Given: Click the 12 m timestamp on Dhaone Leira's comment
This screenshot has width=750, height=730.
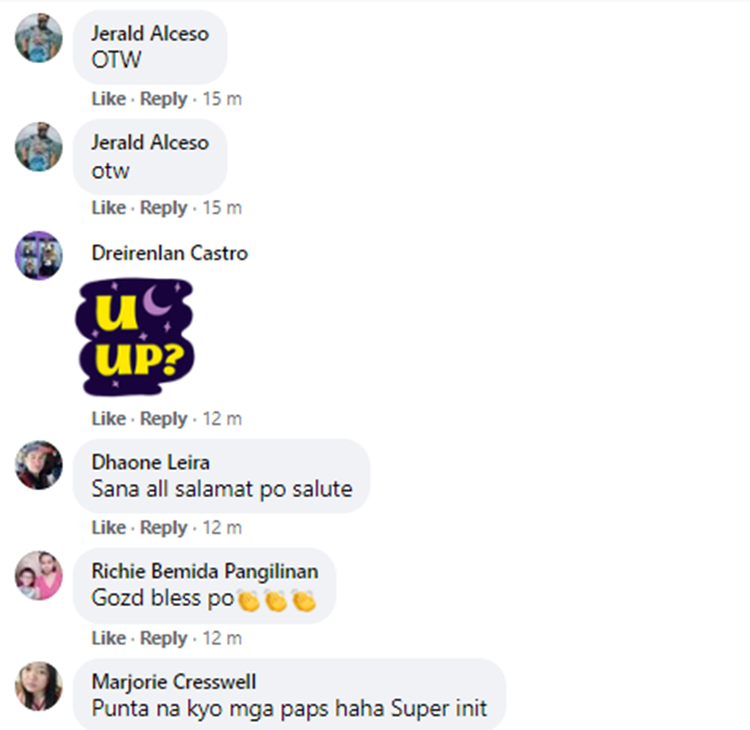Looking at the screenshot, I should point(222,528).
